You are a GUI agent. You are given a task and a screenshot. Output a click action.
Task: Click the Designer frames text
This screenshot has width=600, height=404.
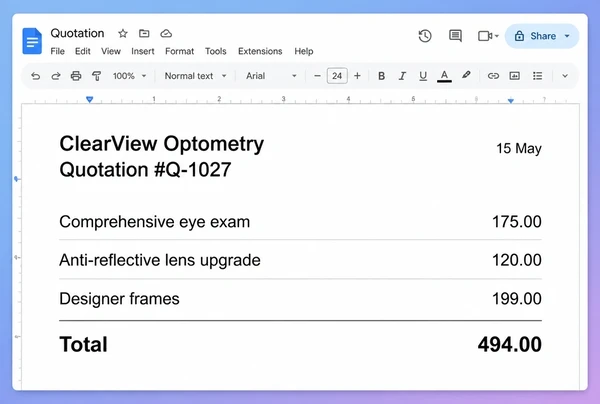coord(119,299)
